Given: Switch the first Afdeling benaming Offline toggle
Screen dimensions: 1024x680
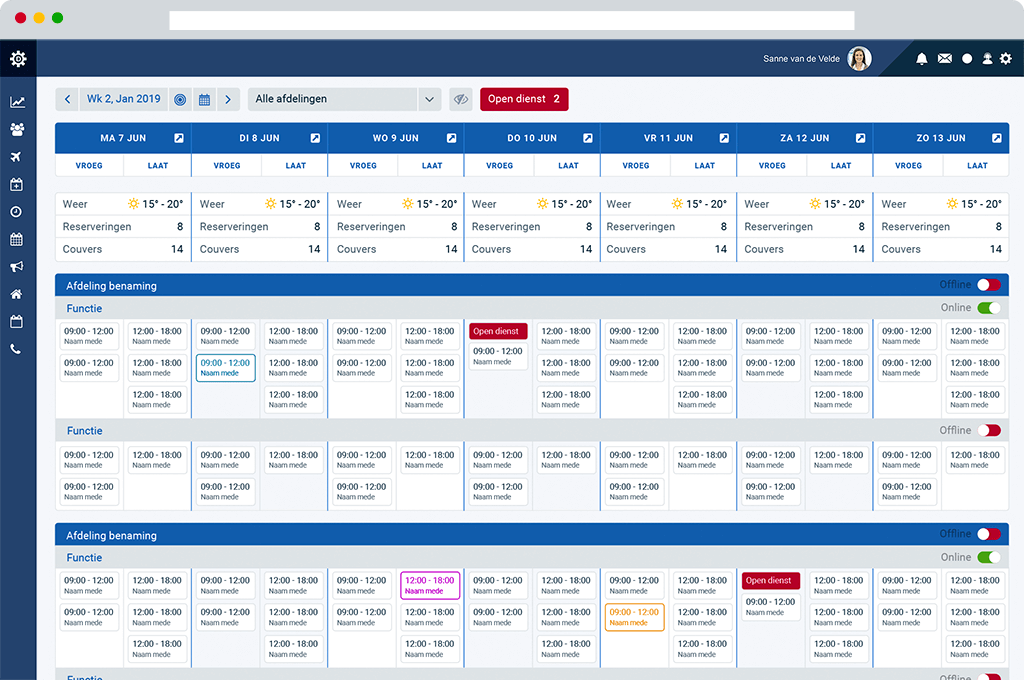Looking at the screenshot, I should click(x=988, y=285).
